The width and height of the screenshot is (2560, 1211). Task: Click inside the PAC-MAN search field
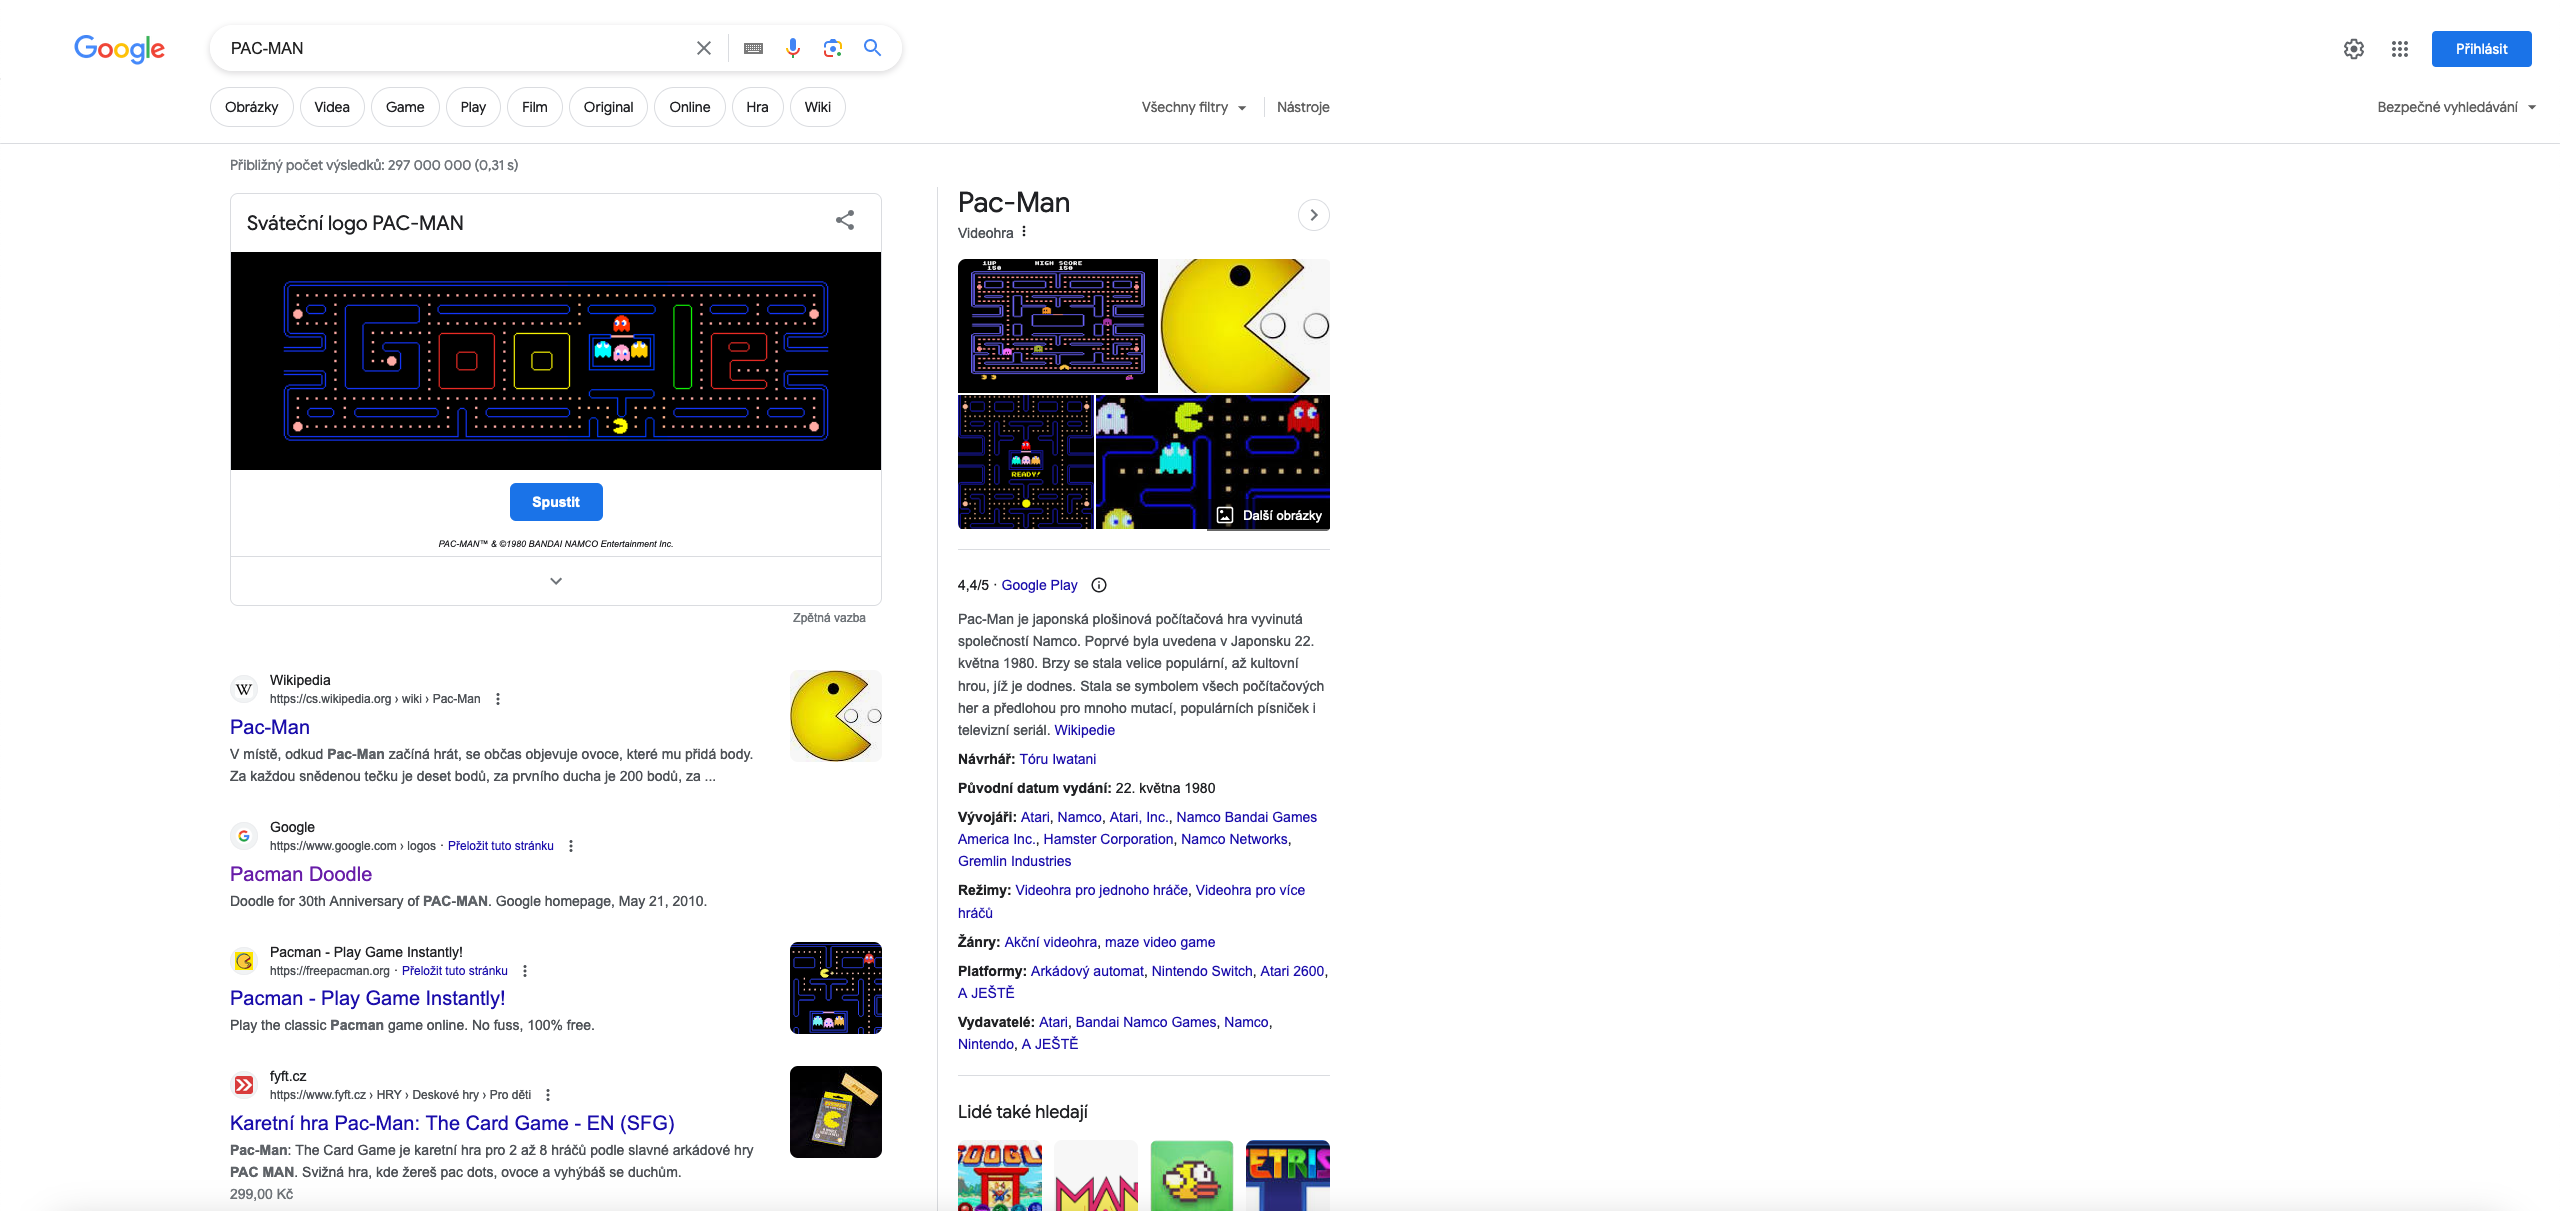click(x=450, y=48)
